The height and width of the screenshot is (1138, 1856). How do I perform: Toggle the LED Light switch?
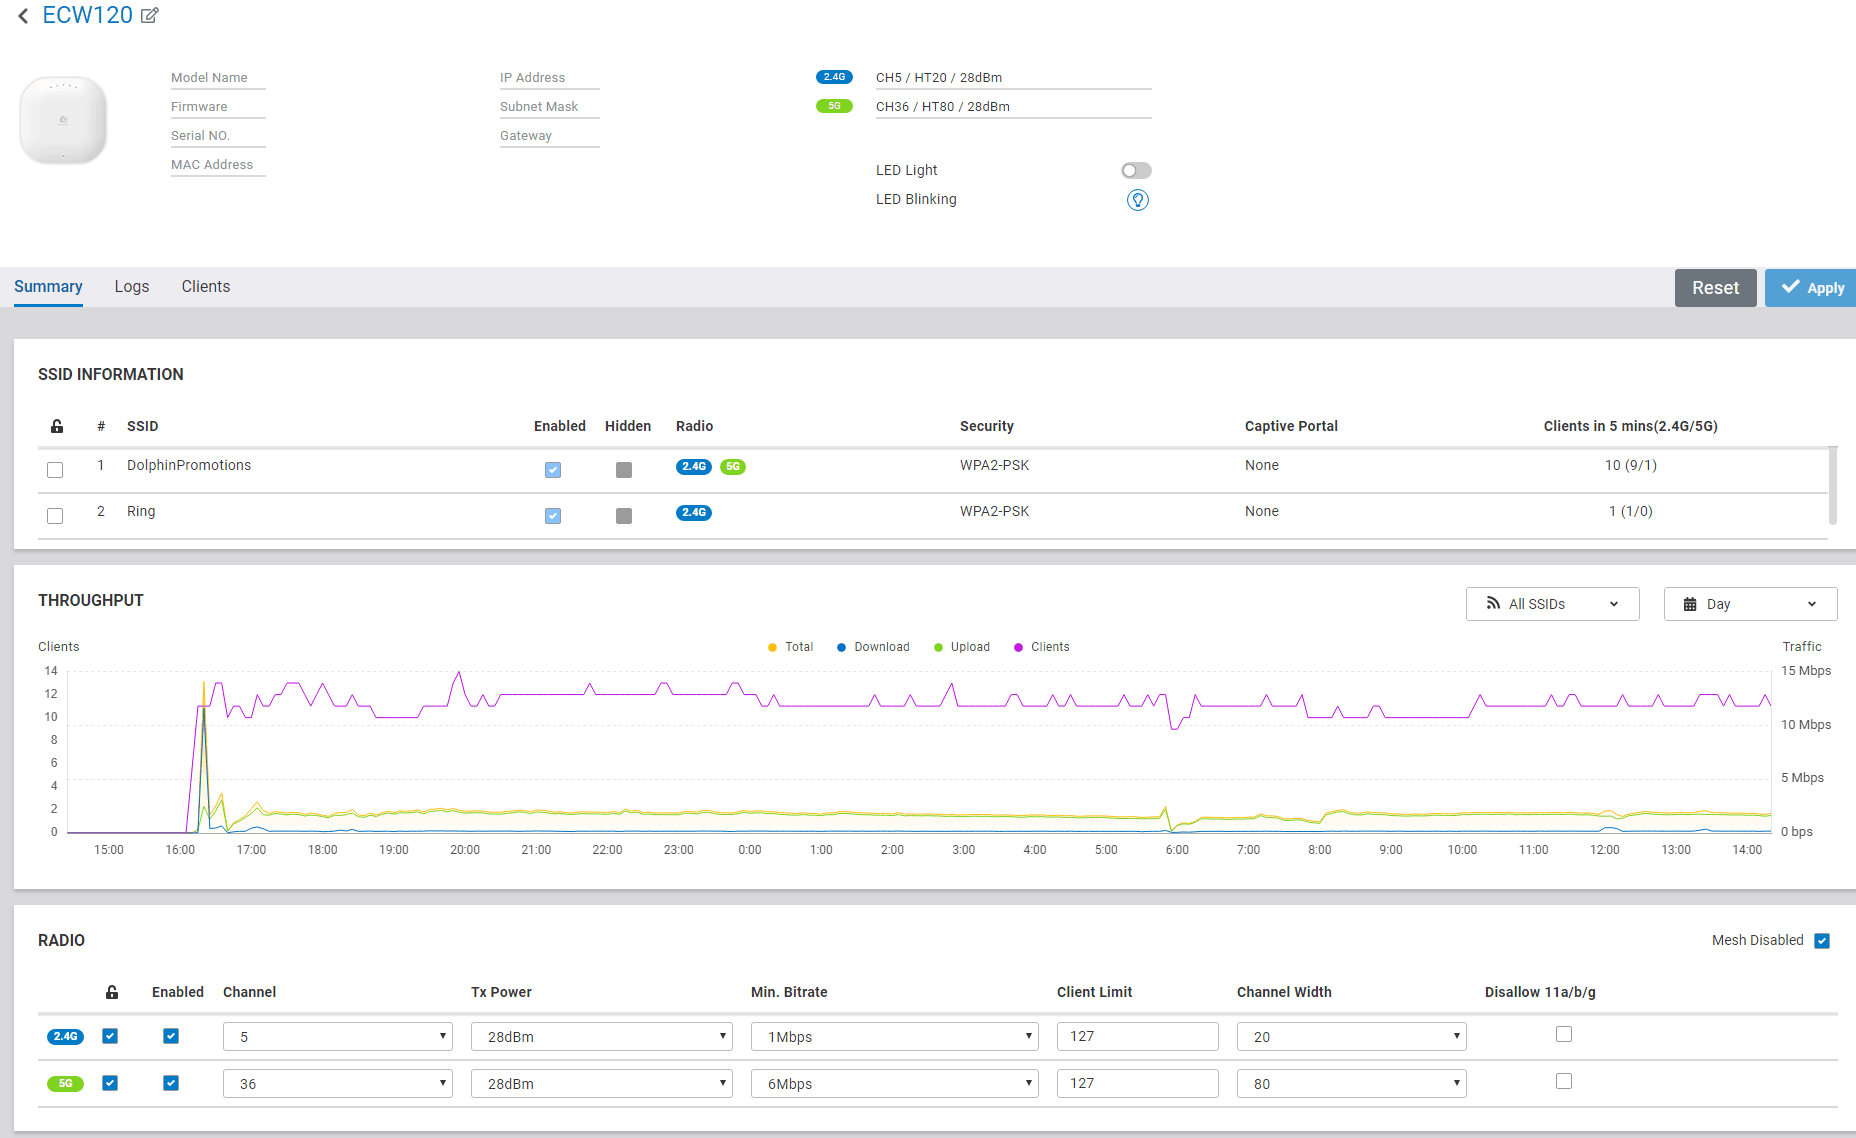[x=1136, y=171]
